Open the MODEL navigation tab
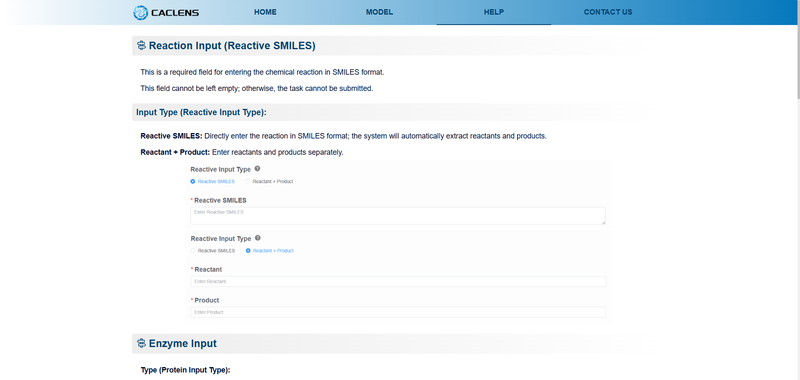Image resolution: width=800 pixels, height=380 pixels. [x=380, y=12]
